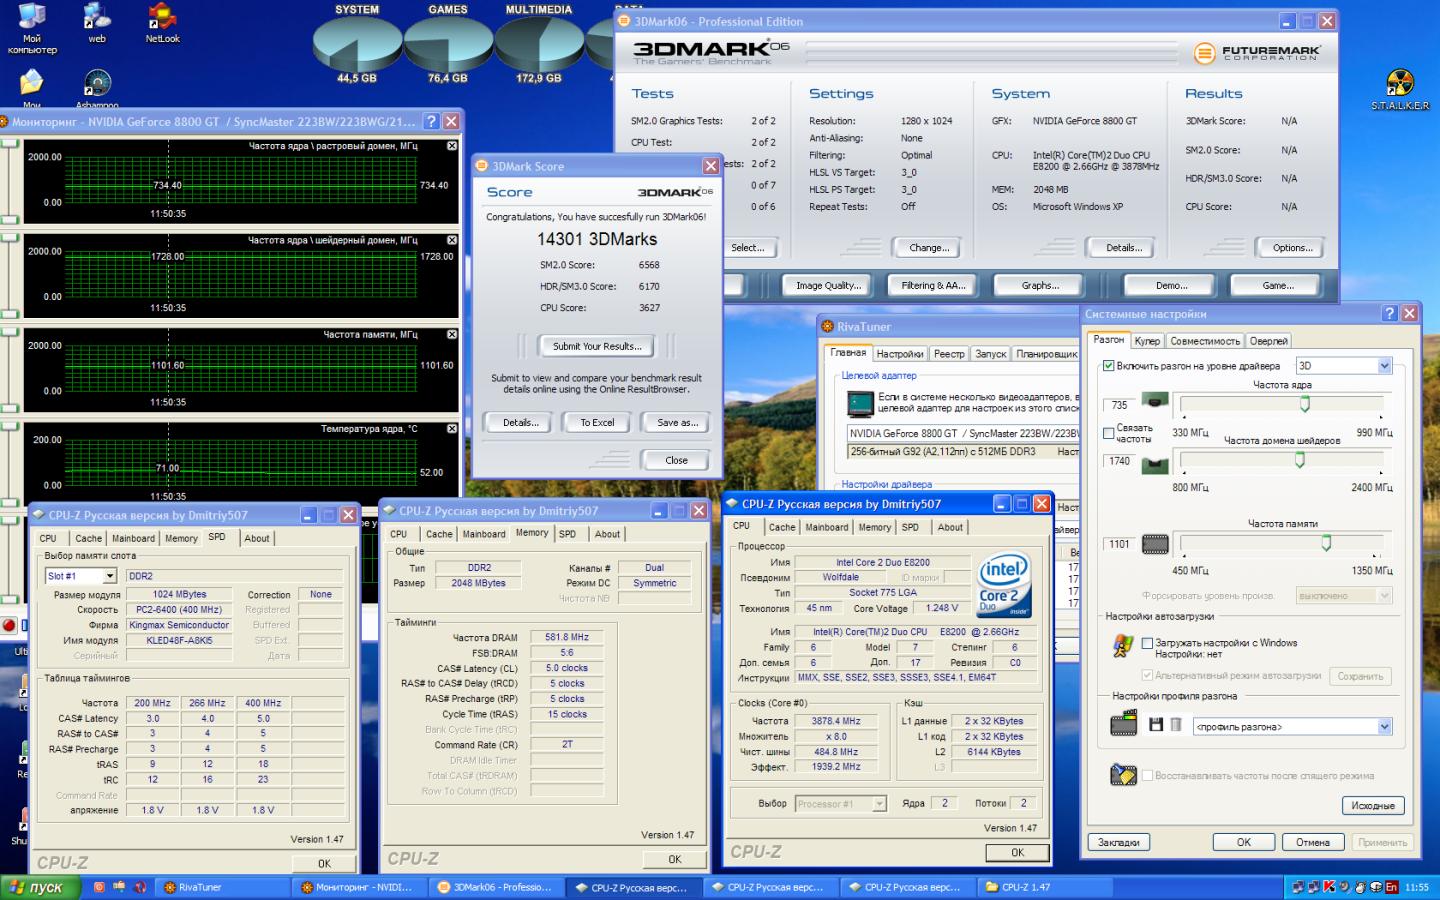Close the core raster domain frequency graph
1440x900 pixels.
[x=452, y=146]
